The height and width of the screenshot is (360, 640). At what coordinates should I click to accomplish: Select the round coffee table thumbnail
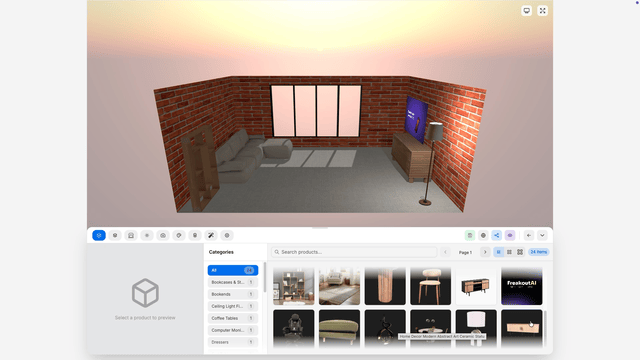click(431, 328)
